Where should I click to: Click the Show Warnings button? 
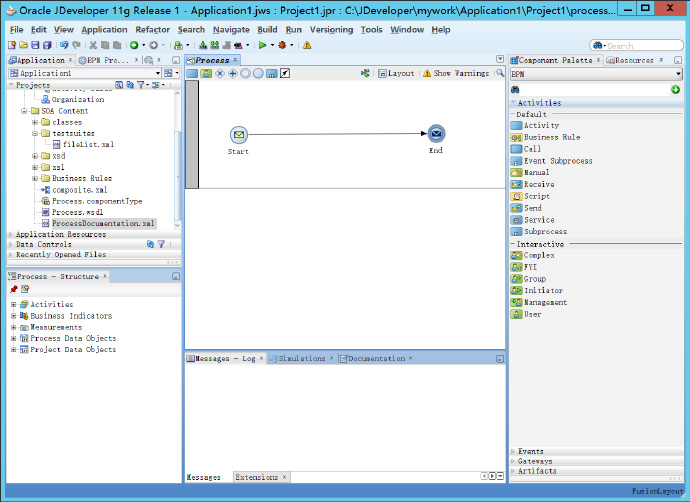point(456,73)
